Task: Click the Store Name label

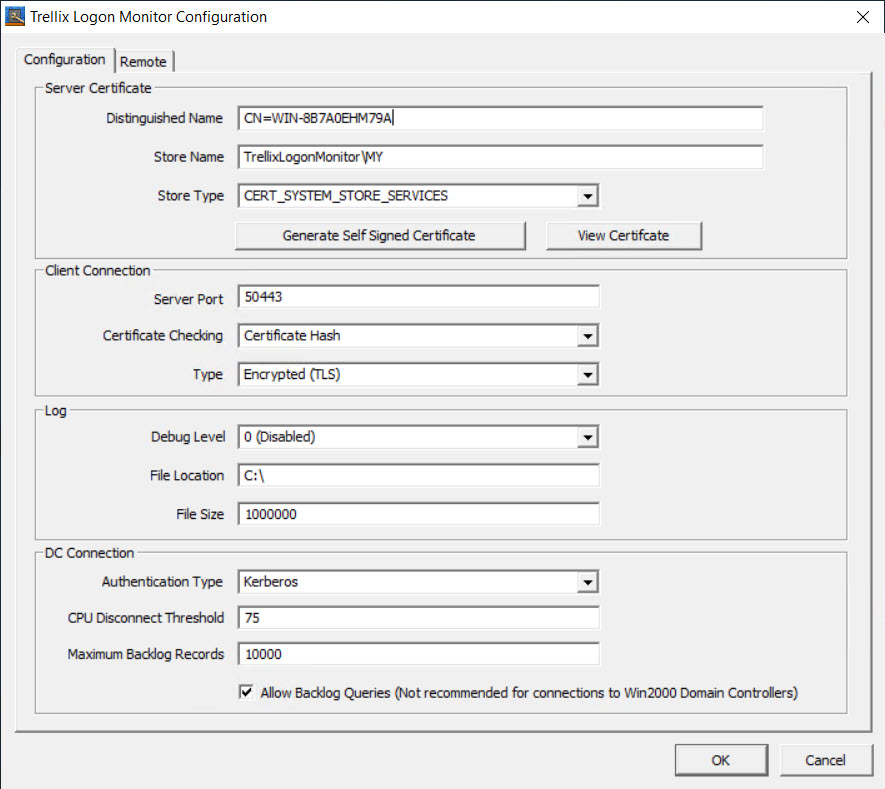Action: 189,157
